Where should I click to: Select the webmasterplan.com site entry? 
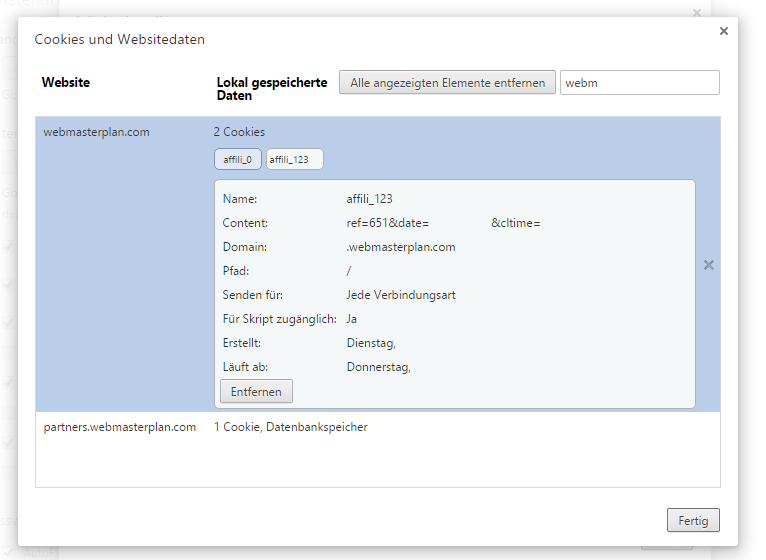pyautogui.click(x=96, y=132)
